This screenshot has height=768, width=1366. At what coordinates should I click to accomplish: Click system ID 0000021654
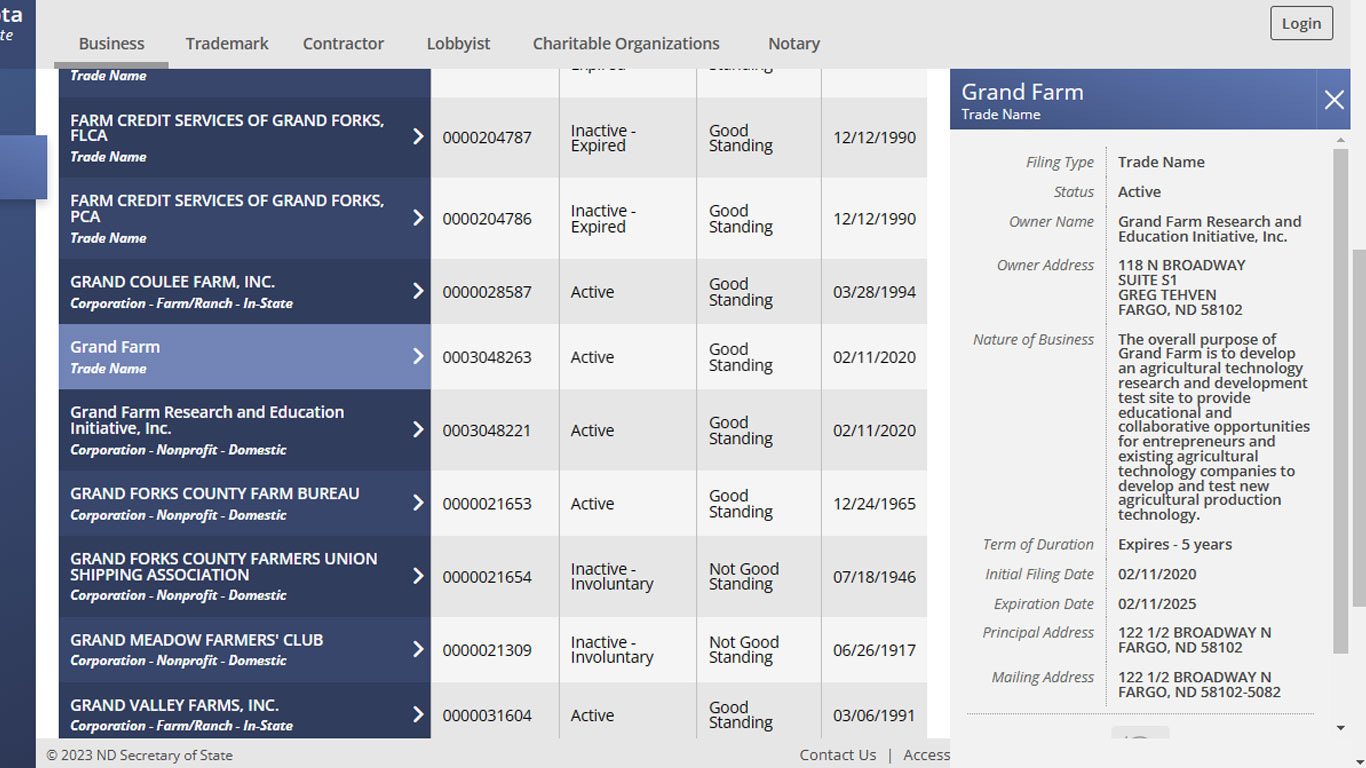click(x=487, y=577)
